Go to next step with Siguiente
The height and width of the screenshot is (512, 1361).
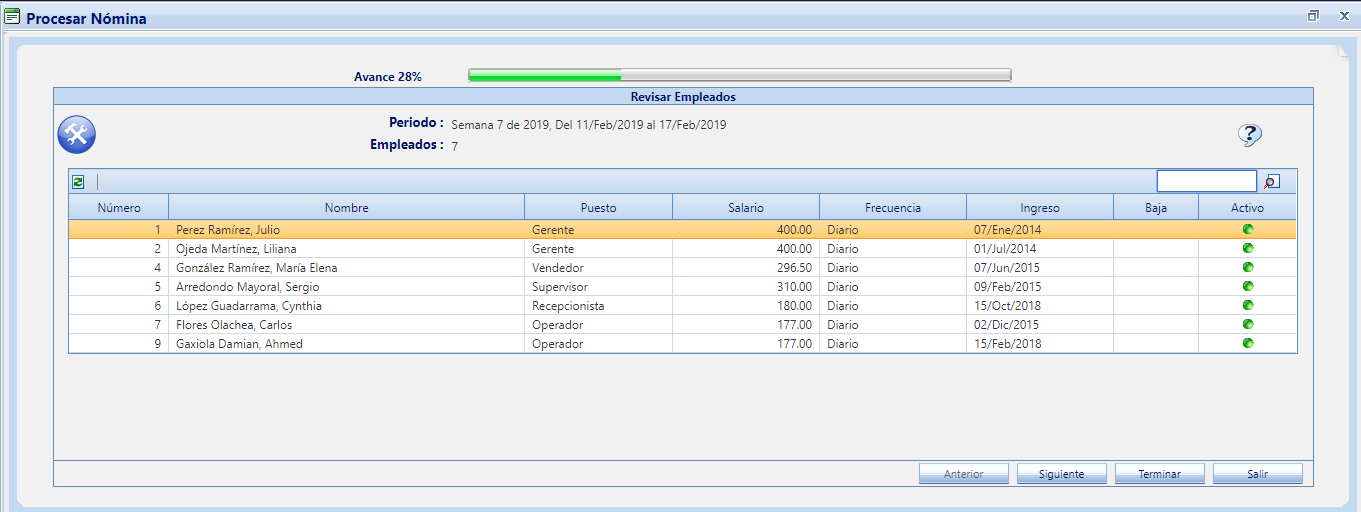click(x=1062, y=474)
